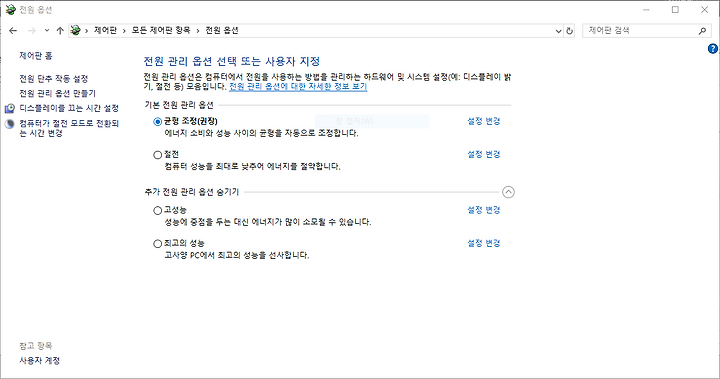Click the 전원 관리 옵션 선택 또는 사용자 지정 heading

pyautogui.click(x=232, y=61)
